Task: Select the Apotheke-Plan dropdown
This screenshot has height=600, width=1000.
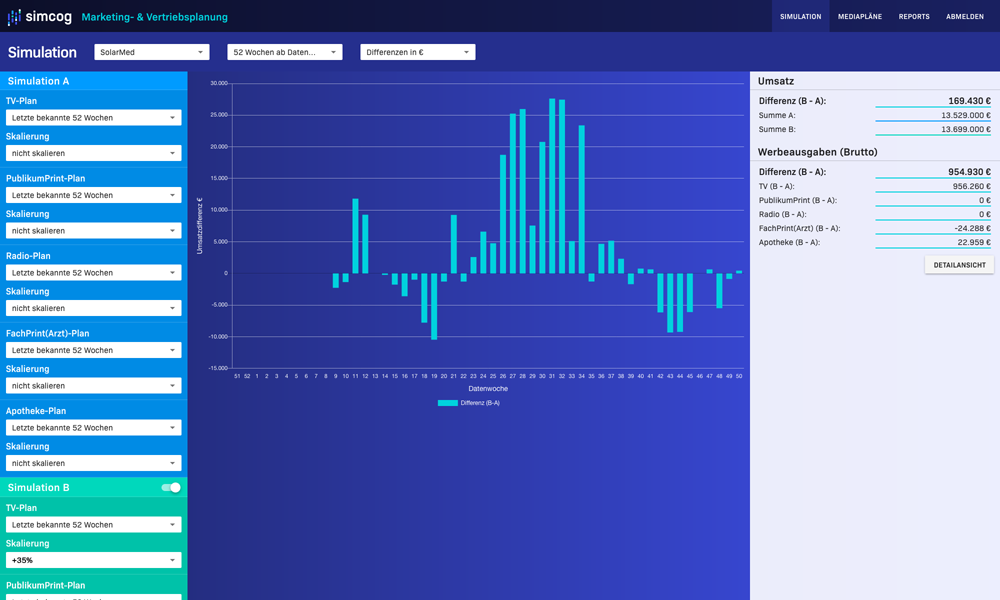Action: (x=94, y=428)
